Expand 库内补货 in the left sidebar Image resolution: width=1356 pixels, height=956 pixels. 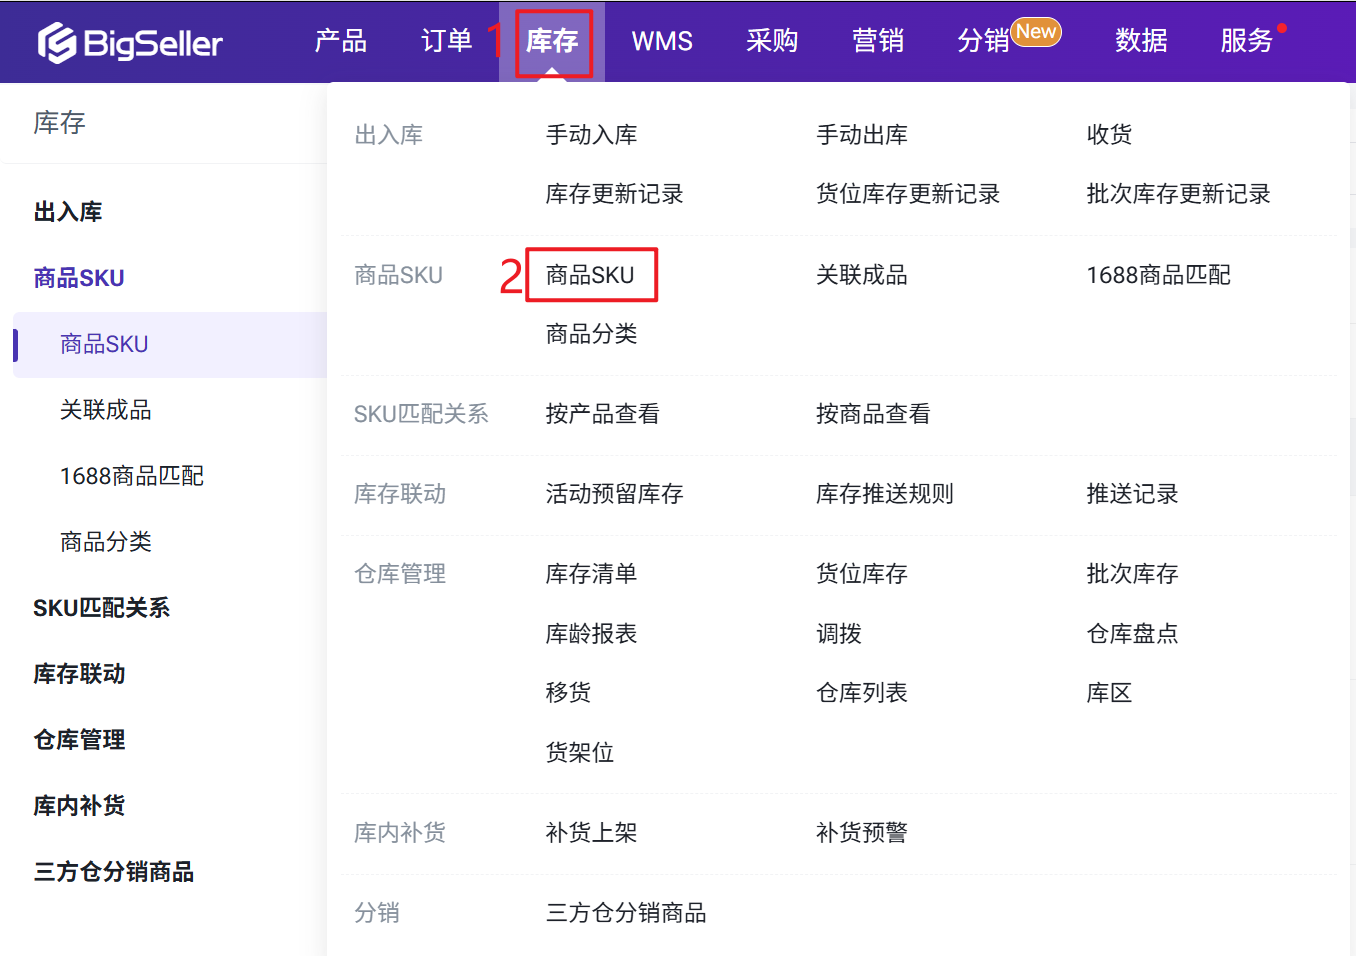(79, 806)
